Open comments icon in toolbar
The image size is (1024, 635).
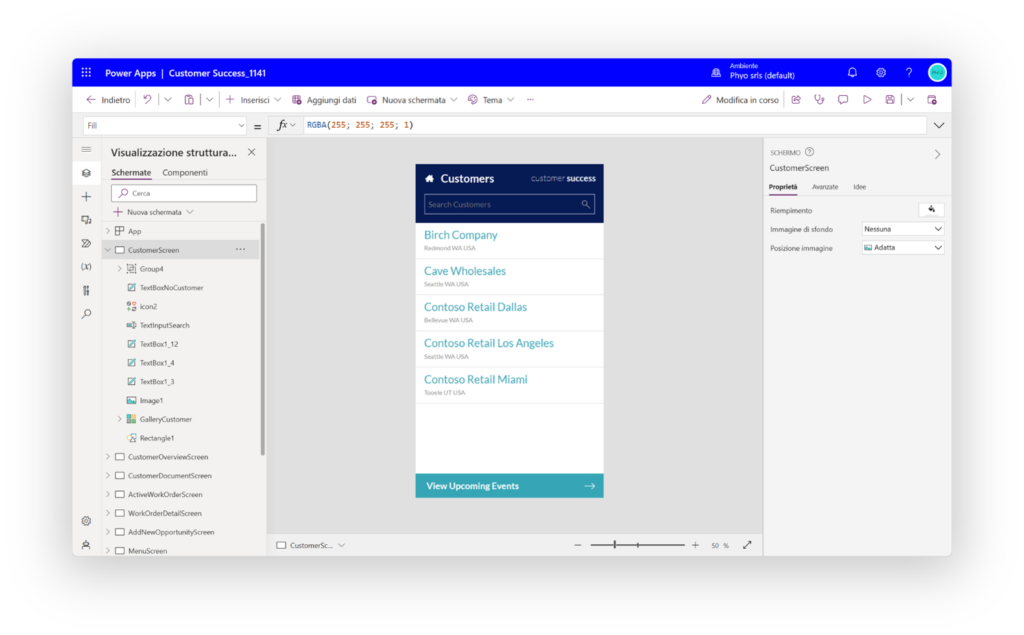point(843,99)
